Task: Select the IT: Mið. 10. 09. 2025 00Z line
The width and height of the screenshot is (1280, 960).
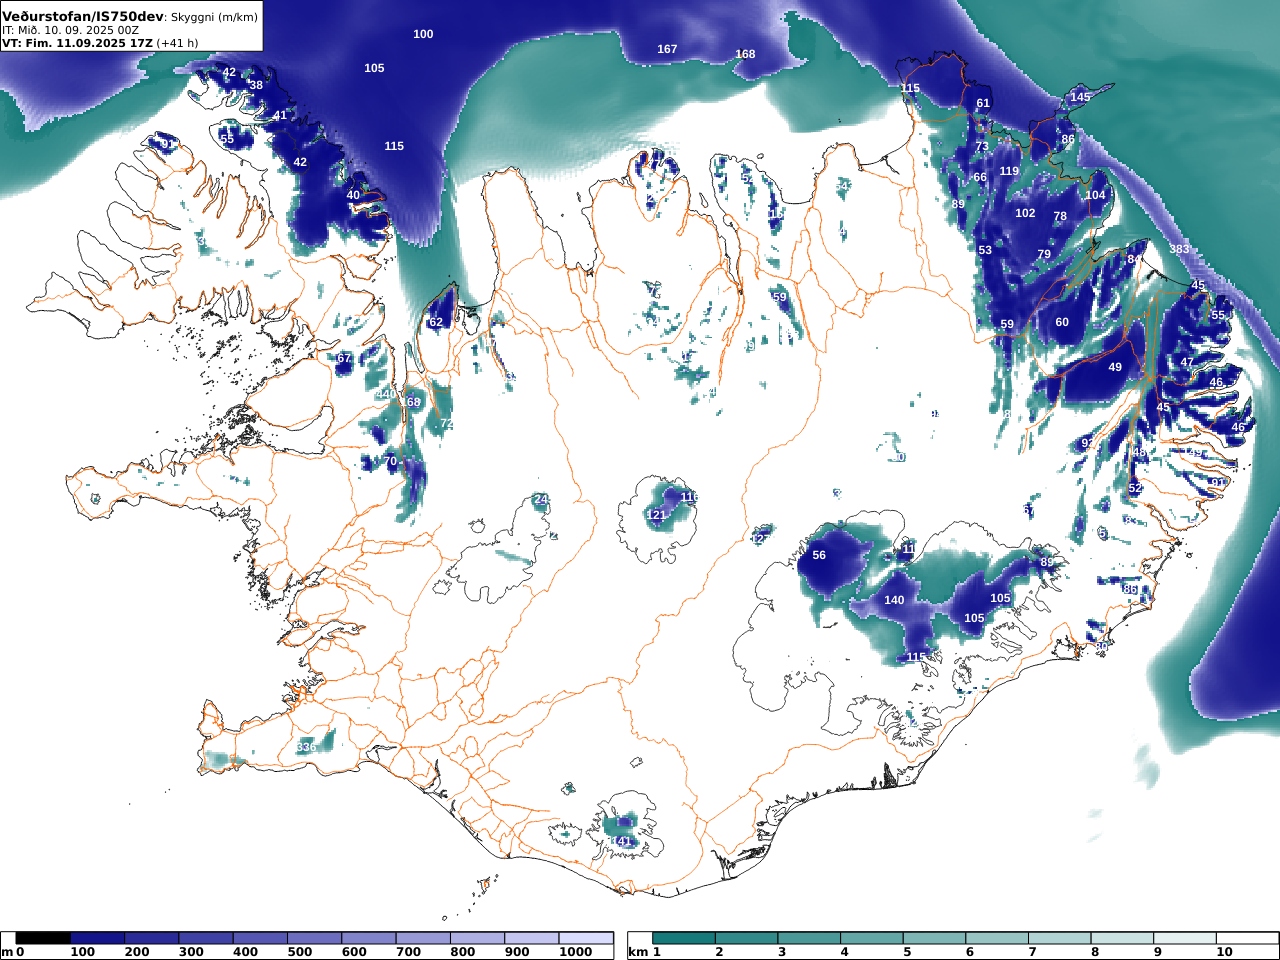Action: 70,30
